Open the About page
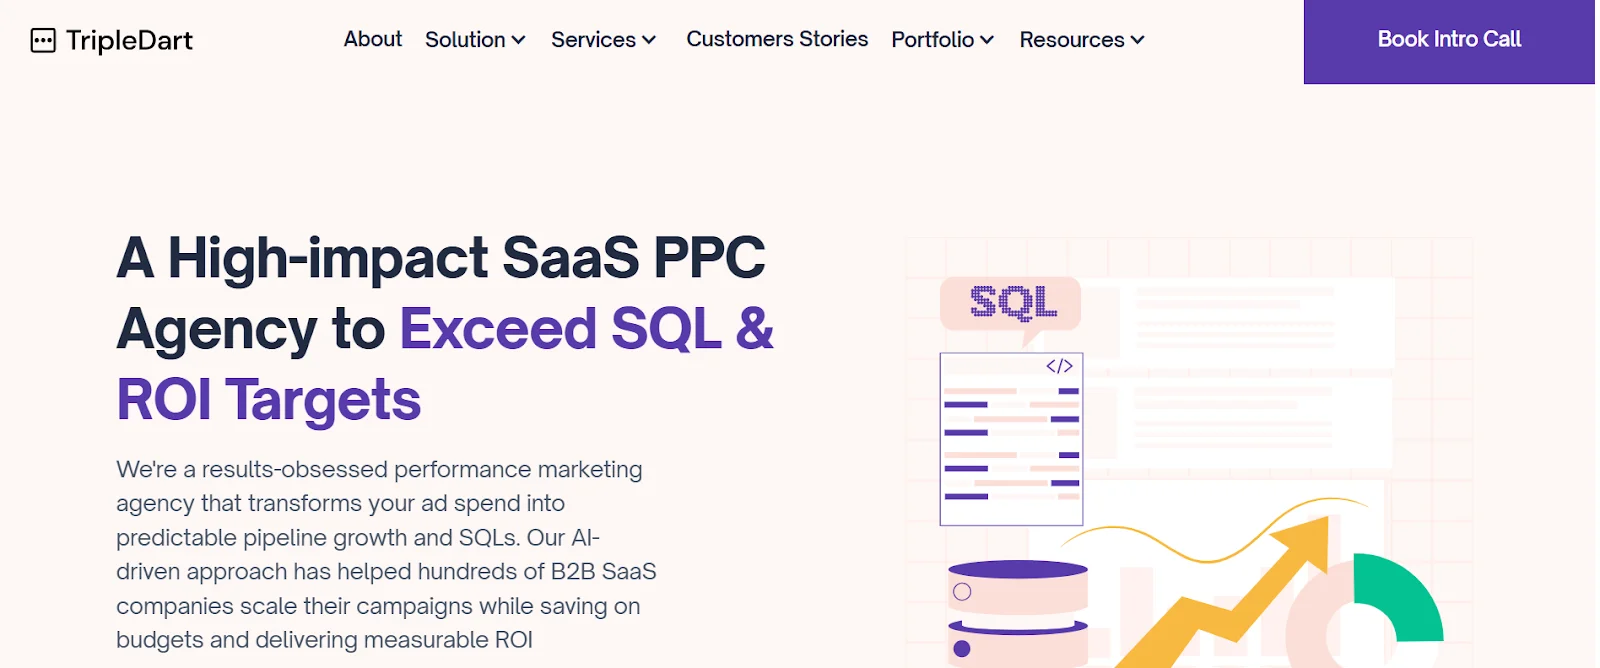Viewport: 1600px width, 668px height. pos(372,39)
